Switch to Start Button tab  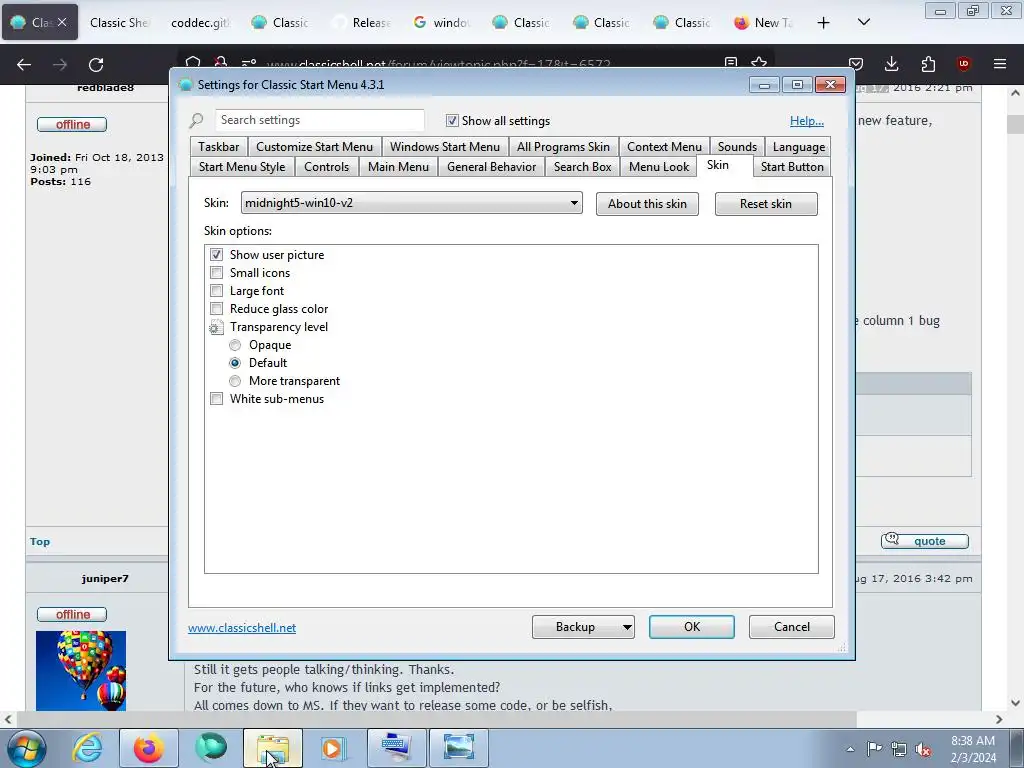[x=792, y=167]
